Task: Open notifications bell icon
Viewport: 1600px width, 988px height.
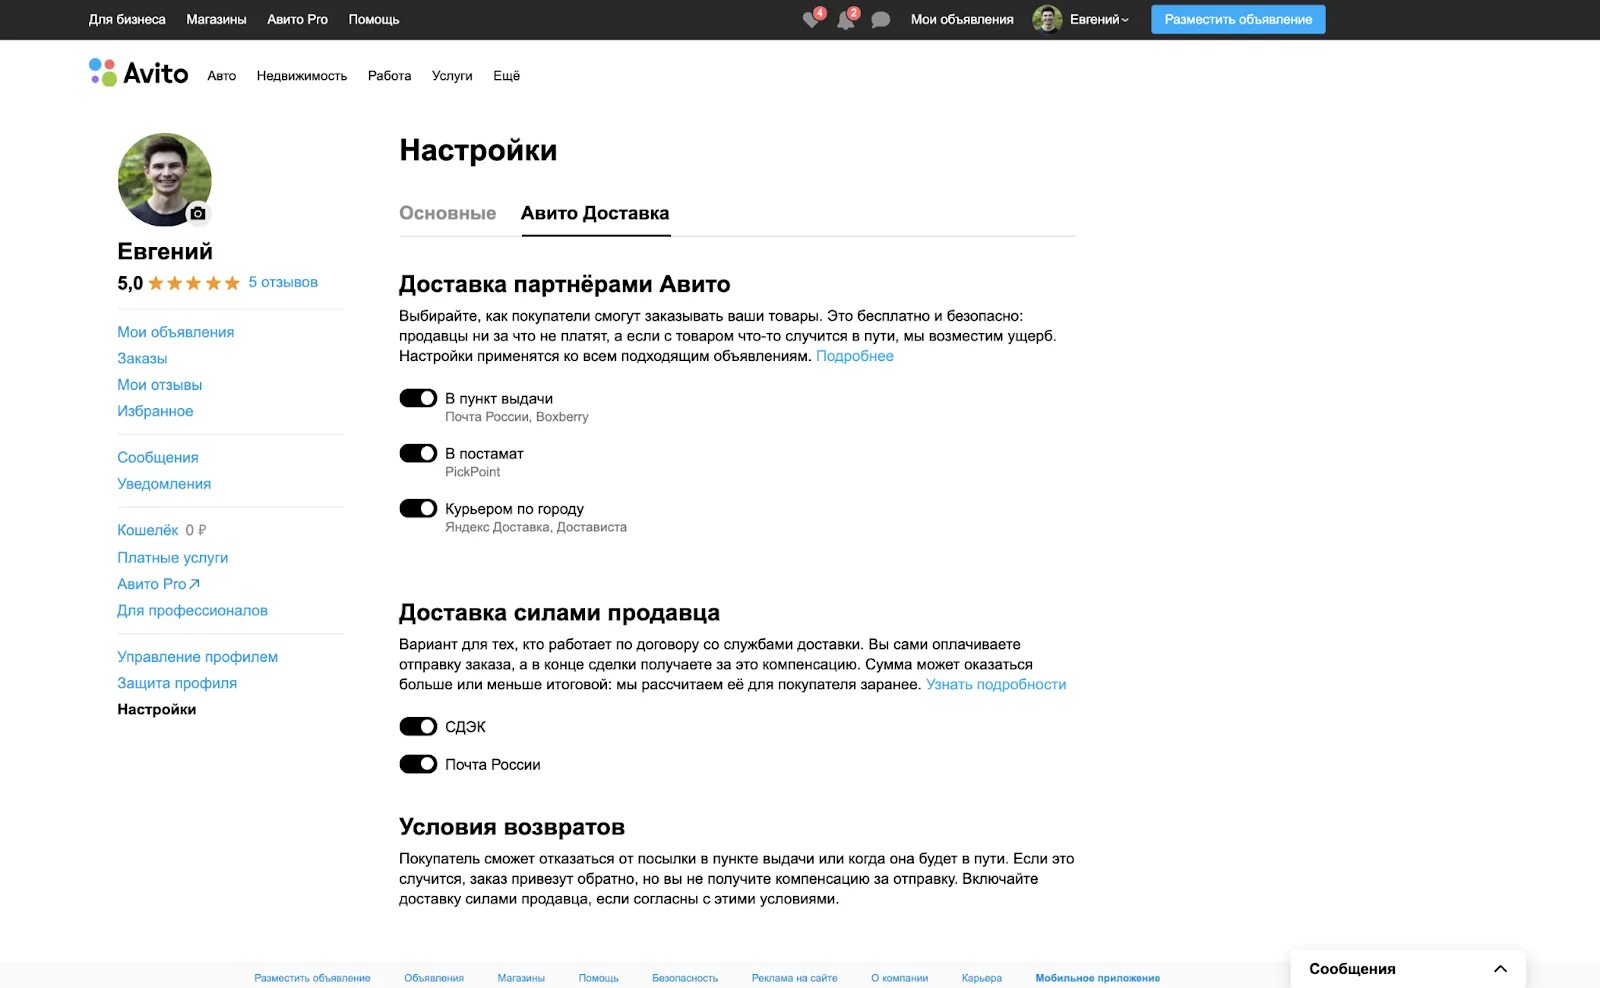Action: click(846, 20)
